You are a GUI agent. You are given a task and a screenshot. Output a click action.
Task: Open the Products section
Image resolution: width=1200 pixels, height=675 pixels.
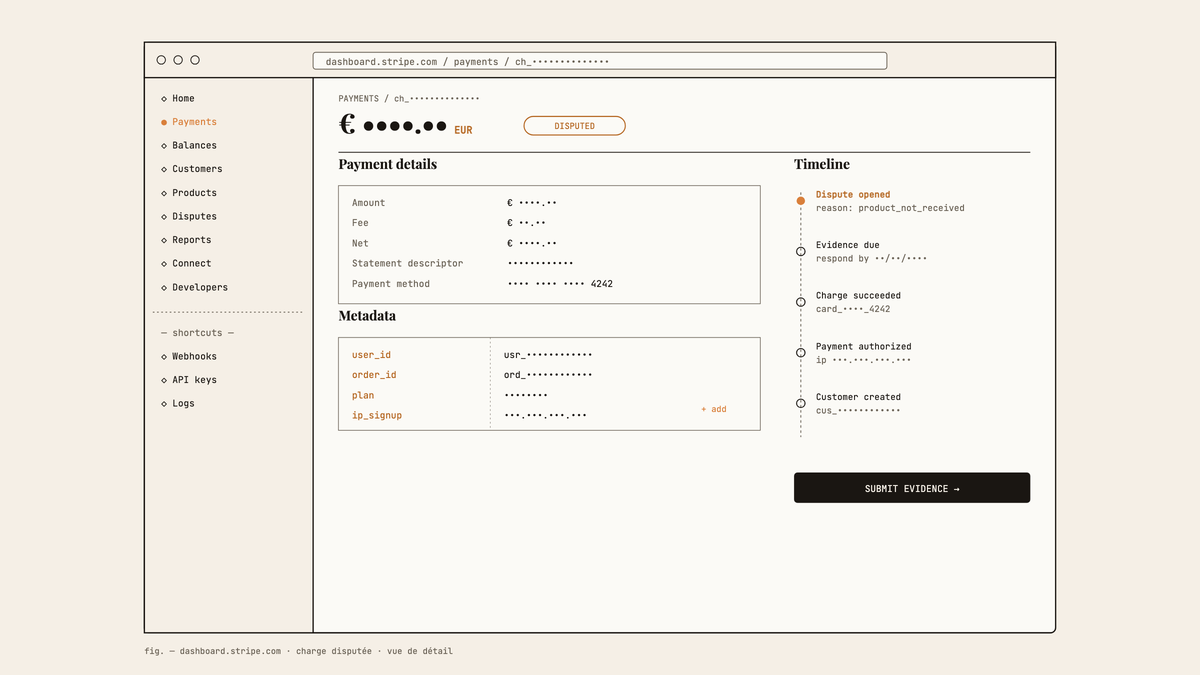click(194, 193)
